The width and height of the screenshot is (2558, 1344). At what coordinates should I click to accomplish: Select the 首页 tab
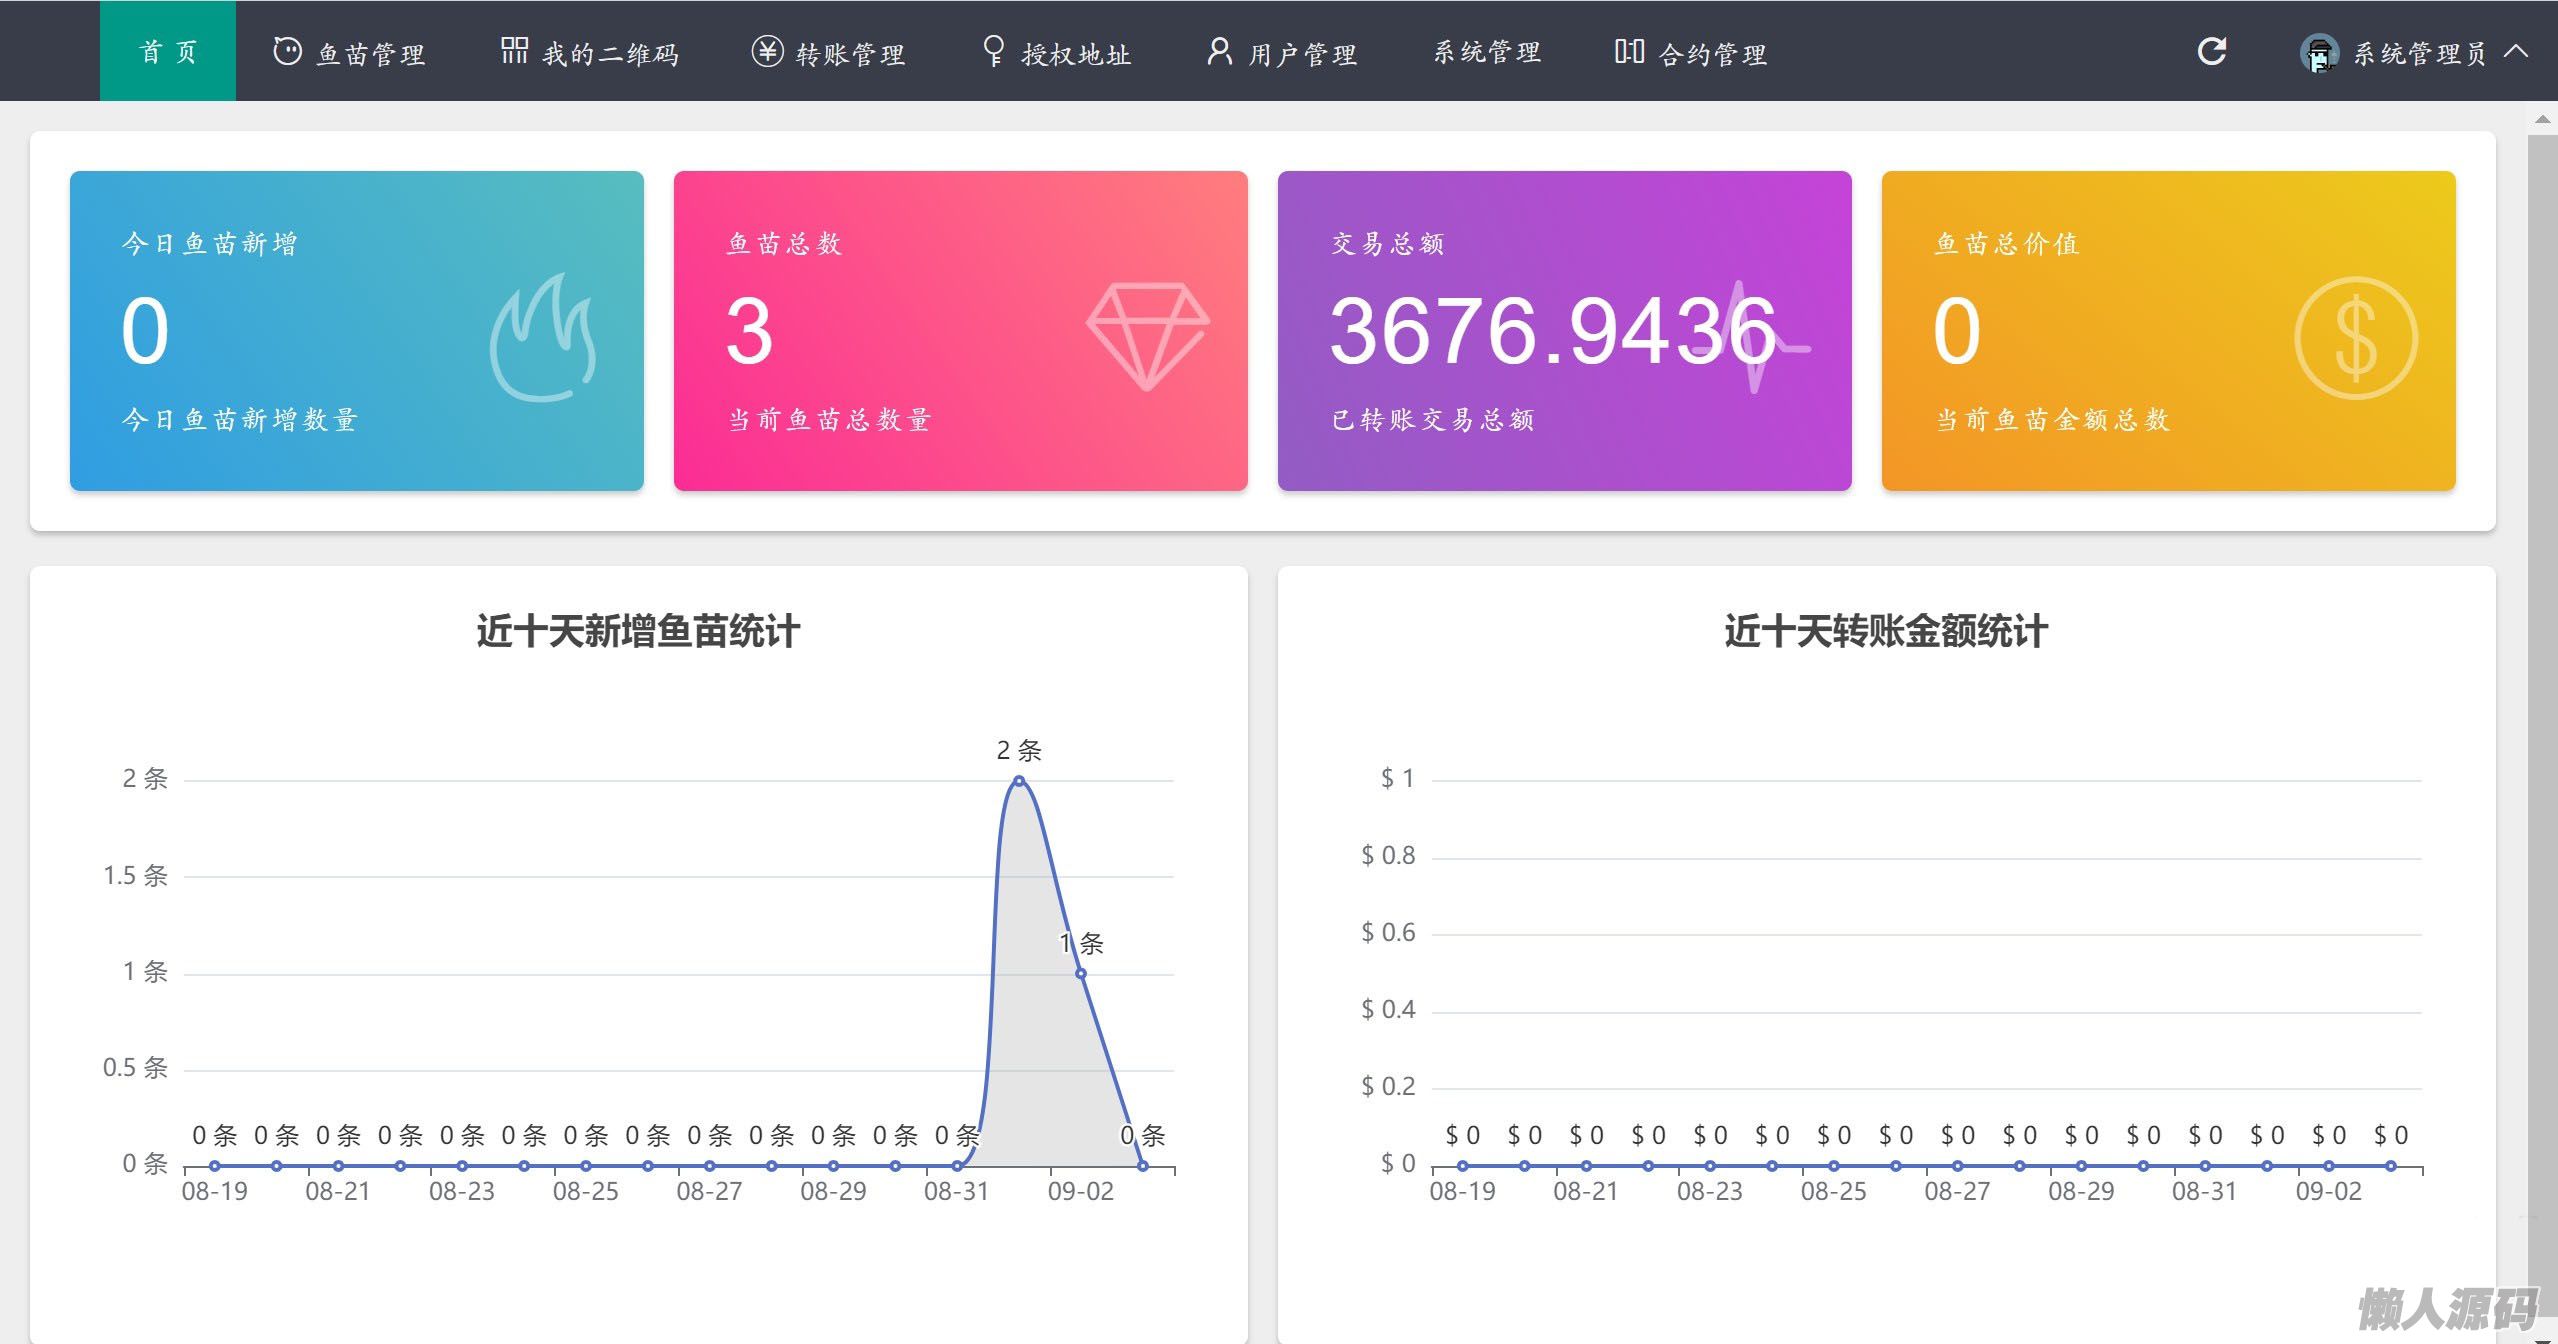click(x=168, y=51)
